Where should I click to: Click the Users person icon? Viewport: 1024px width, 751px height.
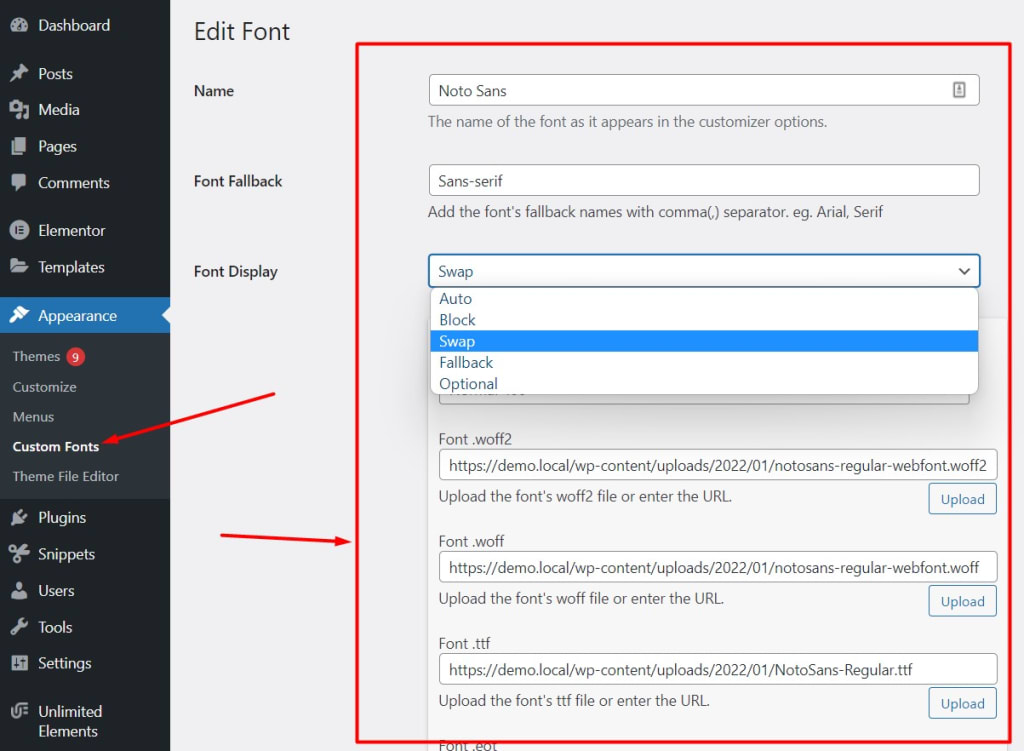pyautogui.click(x=20, y=590)
